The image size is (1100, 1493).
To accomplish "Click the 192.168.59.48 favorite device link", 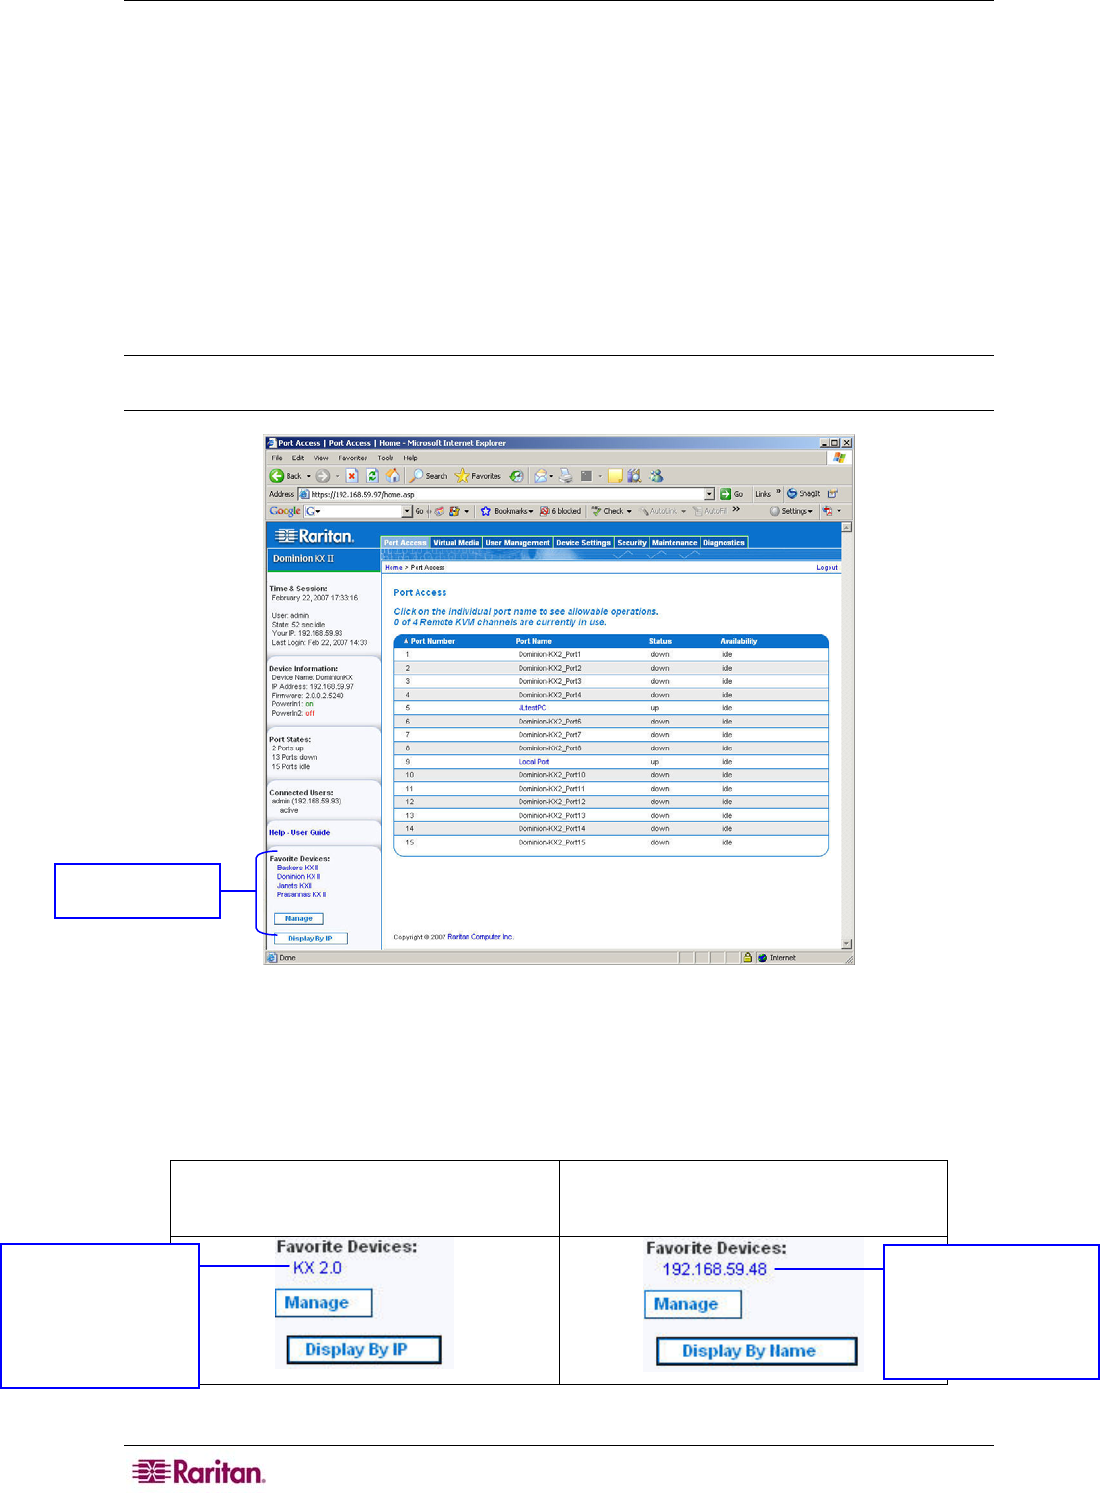I will 715,1269.
